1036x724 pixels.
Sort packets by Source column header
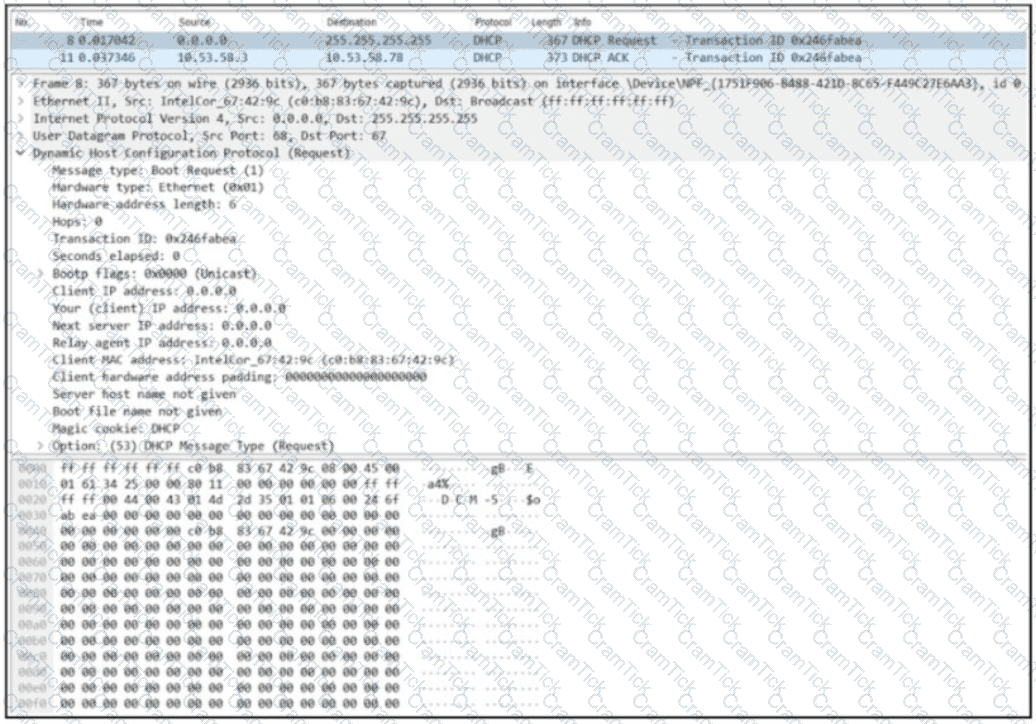pyautogui.click(x=194, y=22)
